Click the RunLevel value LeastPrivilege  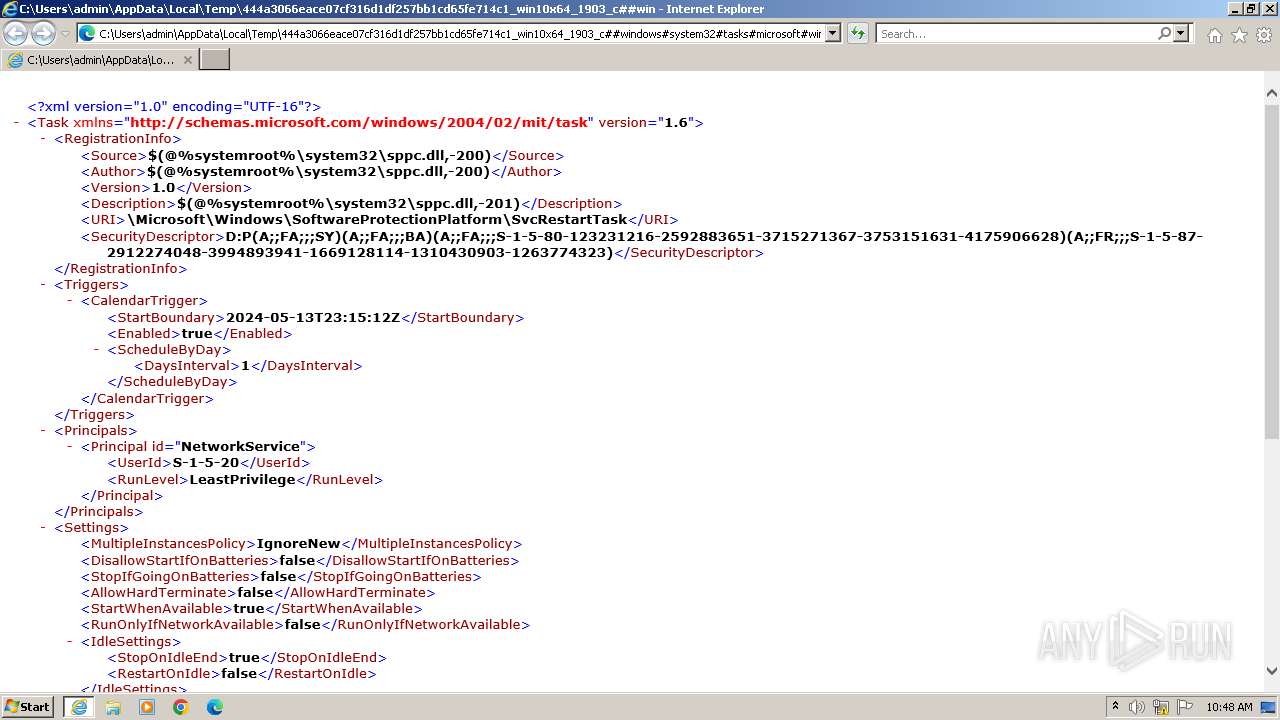tap(242, 480)
